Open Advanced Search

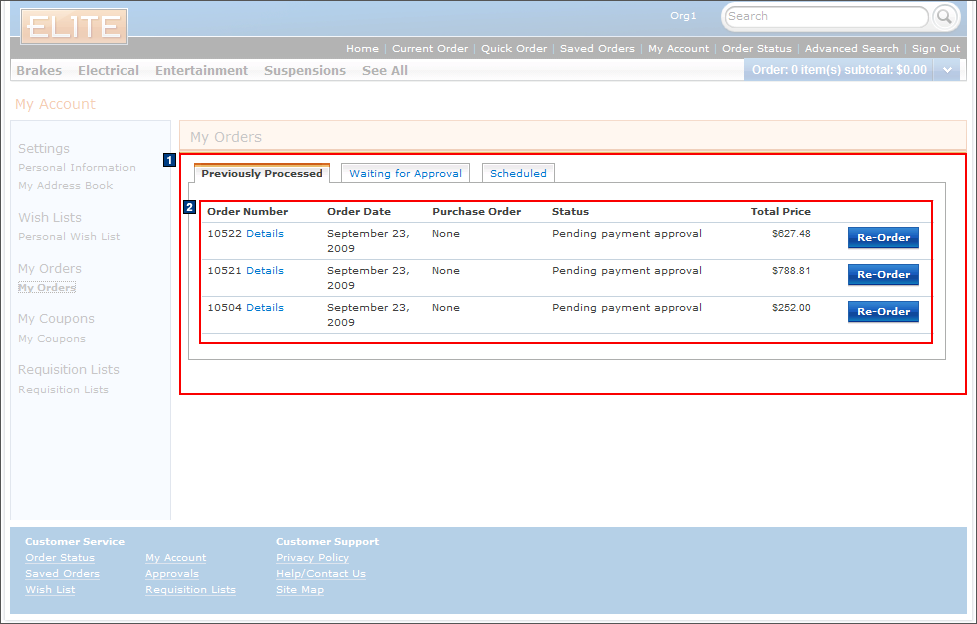pyautogui.click(x=851, y=47)
